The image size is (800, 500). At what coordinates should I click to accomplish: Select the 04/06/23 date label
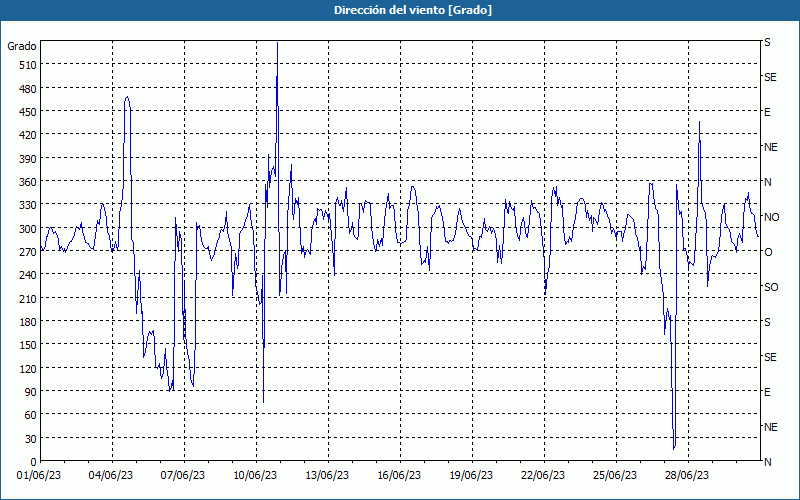[111, 476]
